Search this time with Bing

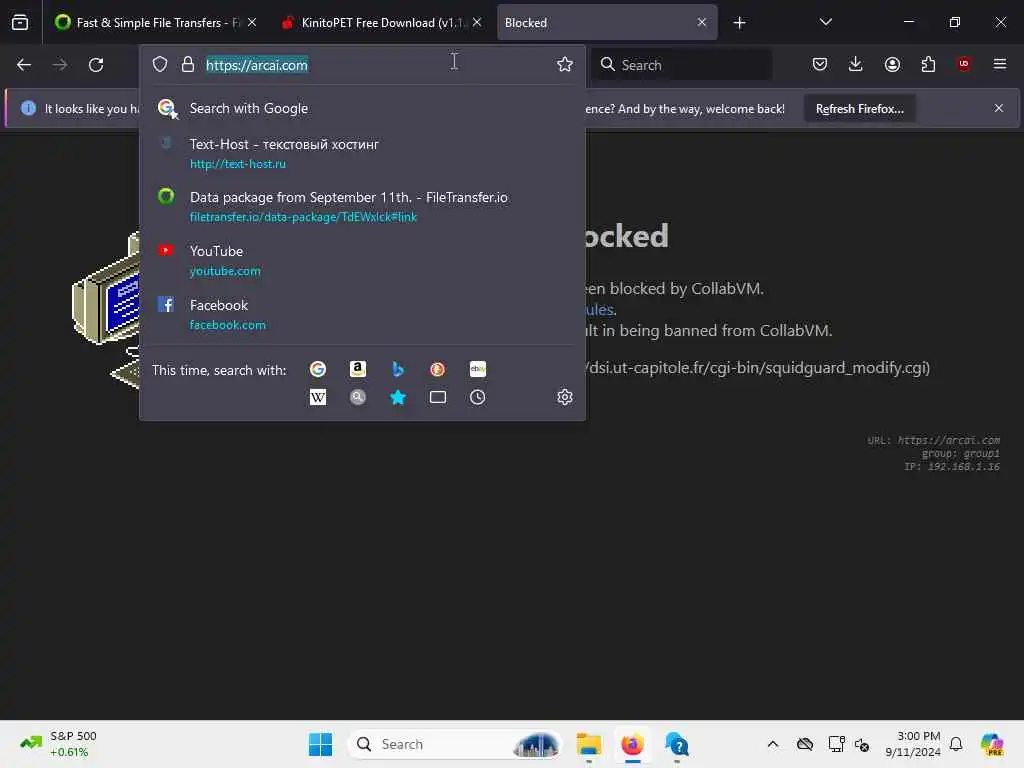[398, 369]
